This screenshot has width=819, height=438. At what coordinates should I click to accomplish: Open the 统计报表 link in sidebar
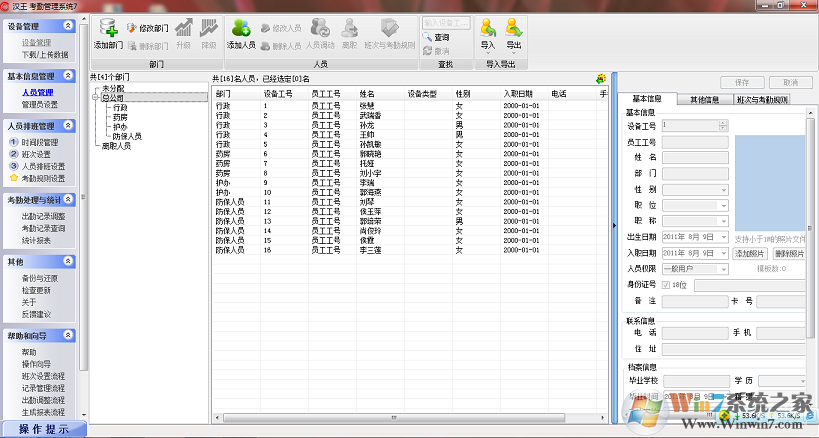(37, 240)
